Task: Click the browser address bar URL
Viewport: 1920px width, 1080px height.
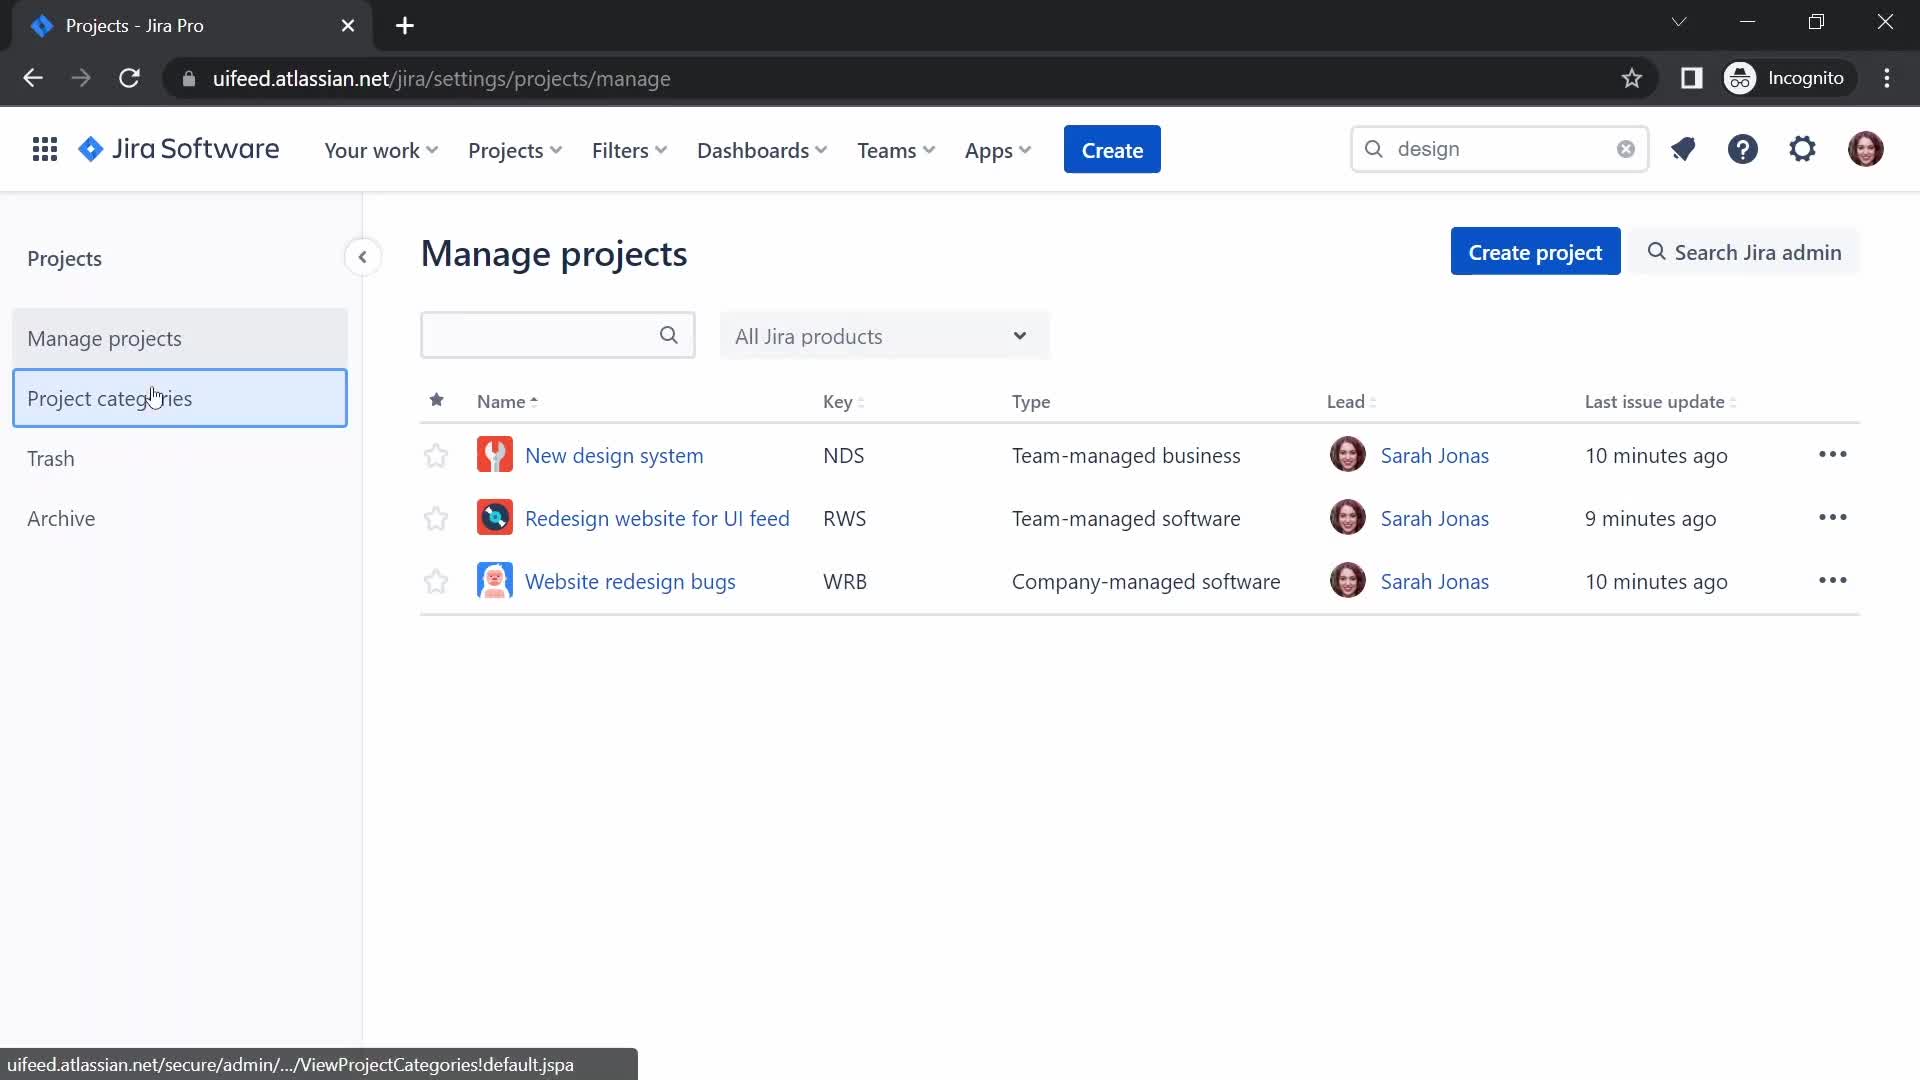Action: tap(441, 78)
